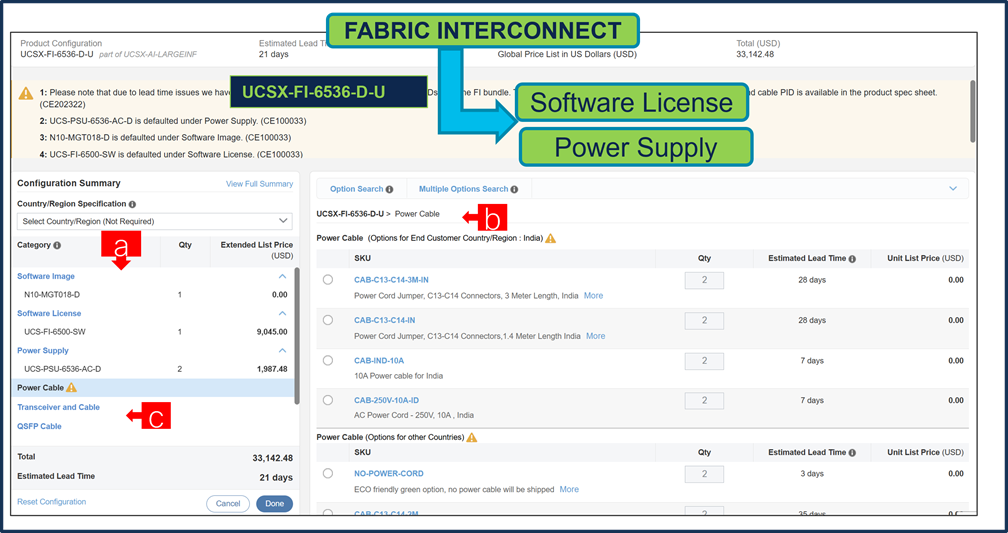Image resolution: width=1008 pixels, height=533 pixels.
Task: Click the N10-MGT018-D item row
Action: (152, 295)
